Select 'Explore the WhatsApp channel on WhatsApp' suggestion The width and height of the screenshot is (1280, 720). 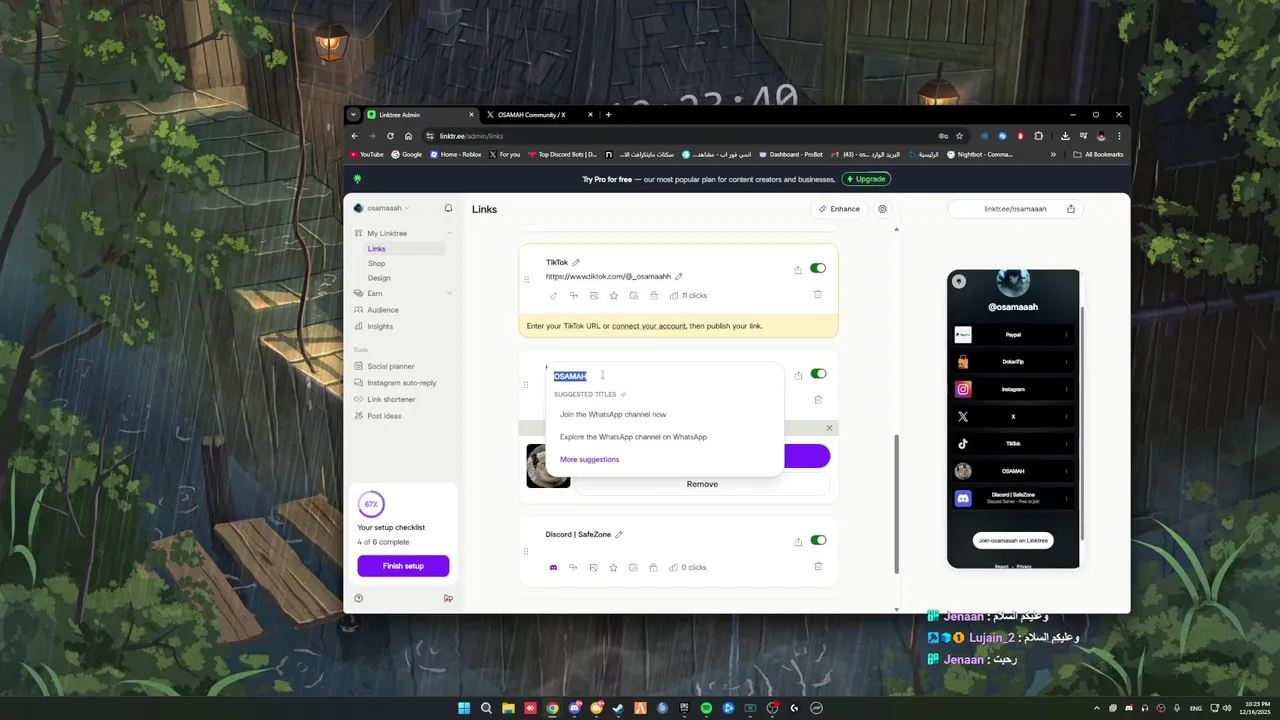[x=633, y=437]
